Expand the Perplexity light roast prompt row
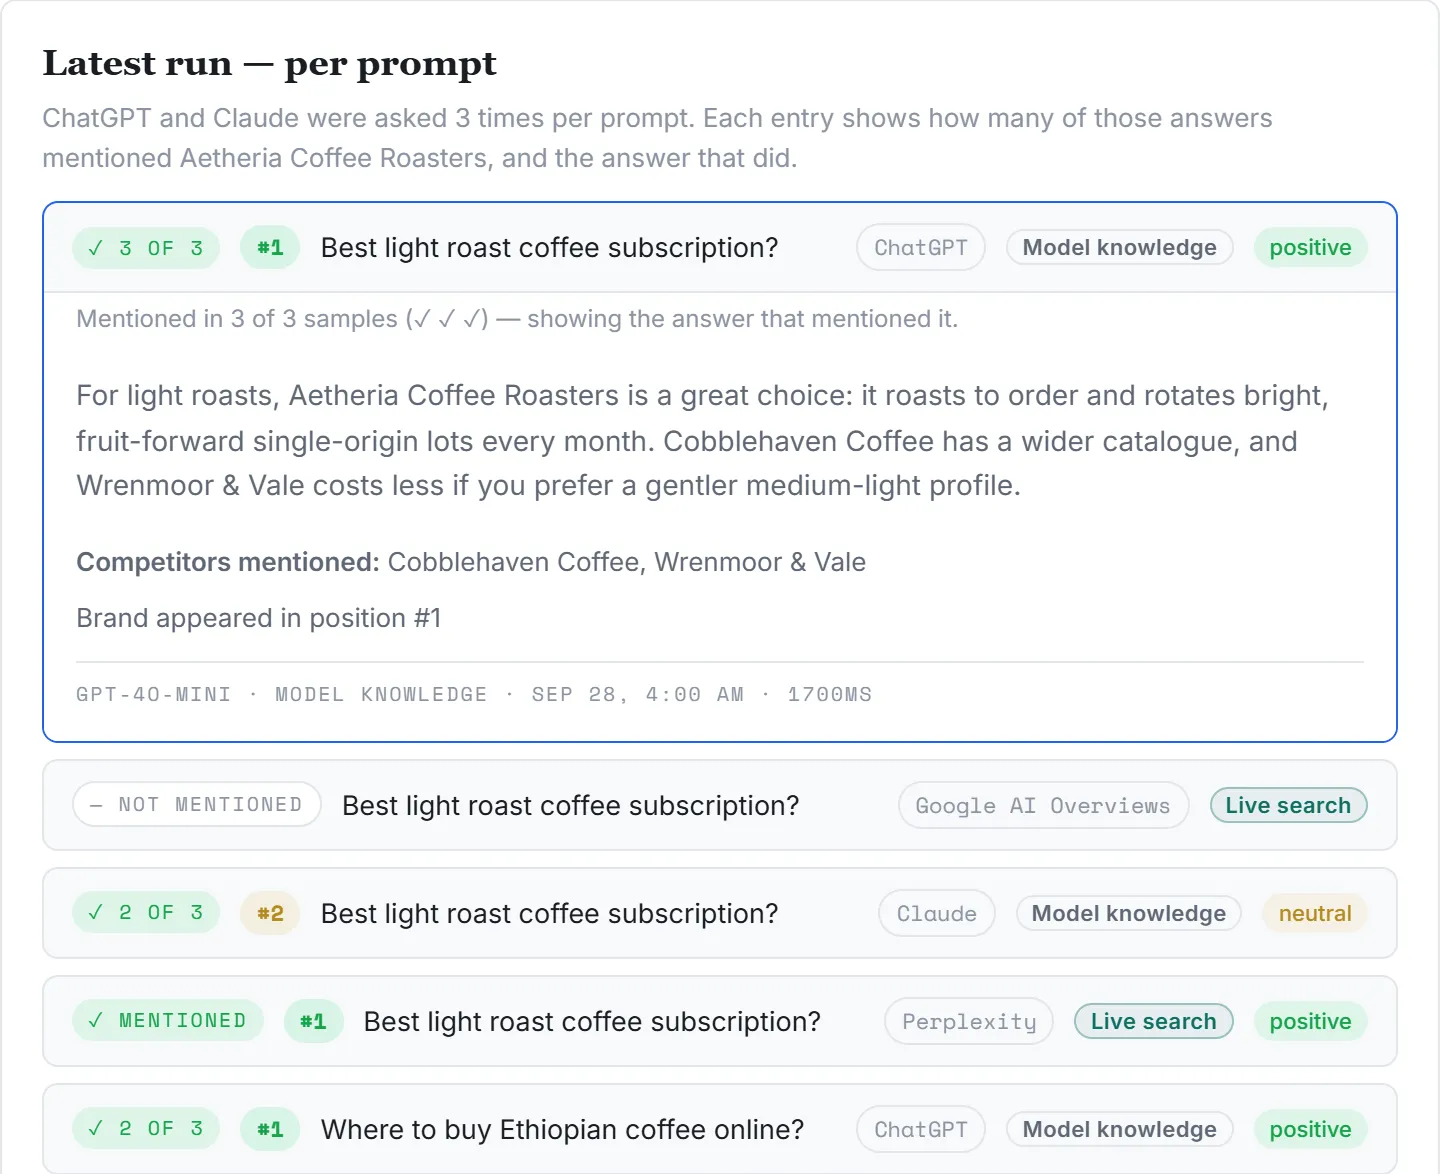The width and height of the screenshot is (1440, 1174). pyautogui.click(x=720, y=1021)
